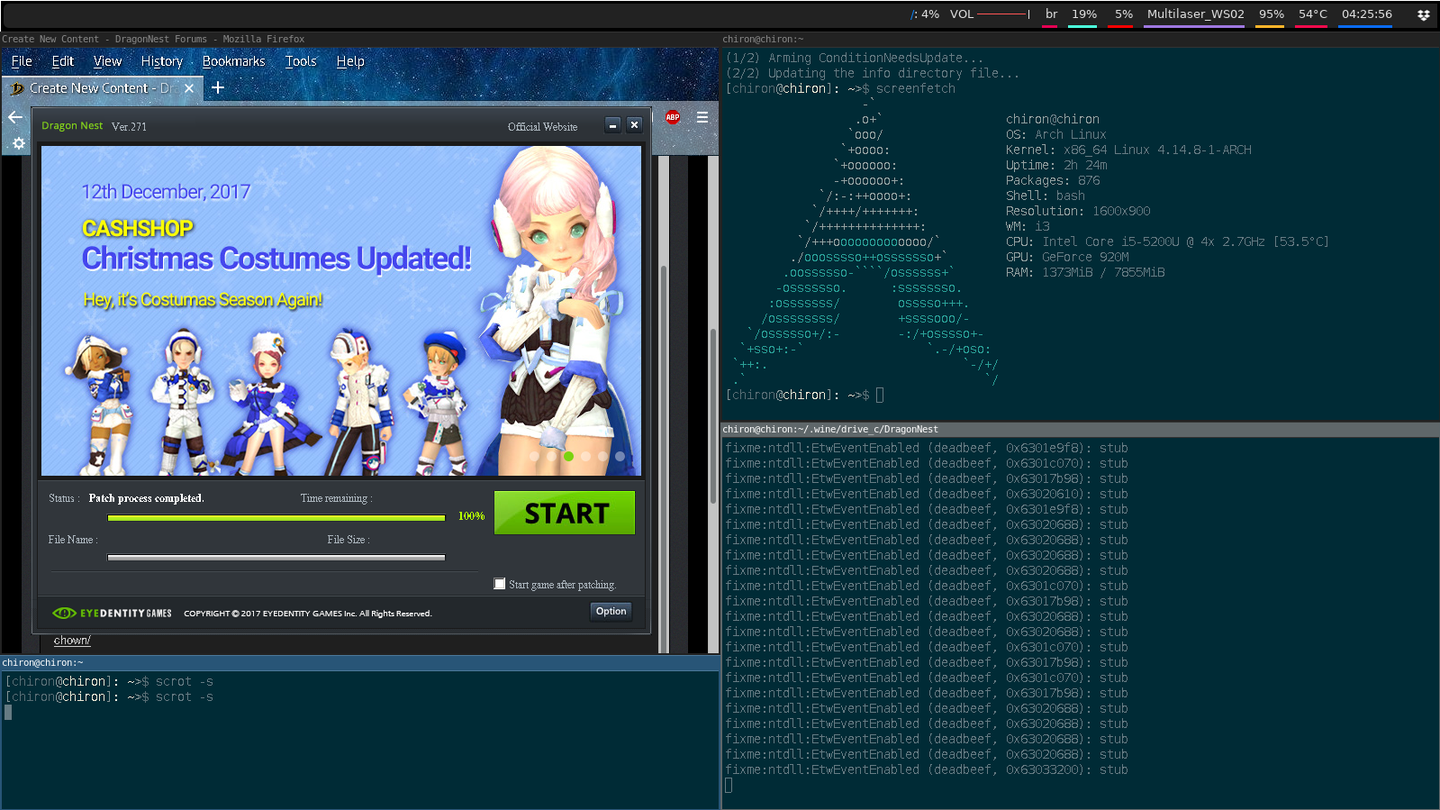Viewport: 1440px width, 810px height.
Task: Open the Firefox View menu
Action: click(x=108, y=61)
